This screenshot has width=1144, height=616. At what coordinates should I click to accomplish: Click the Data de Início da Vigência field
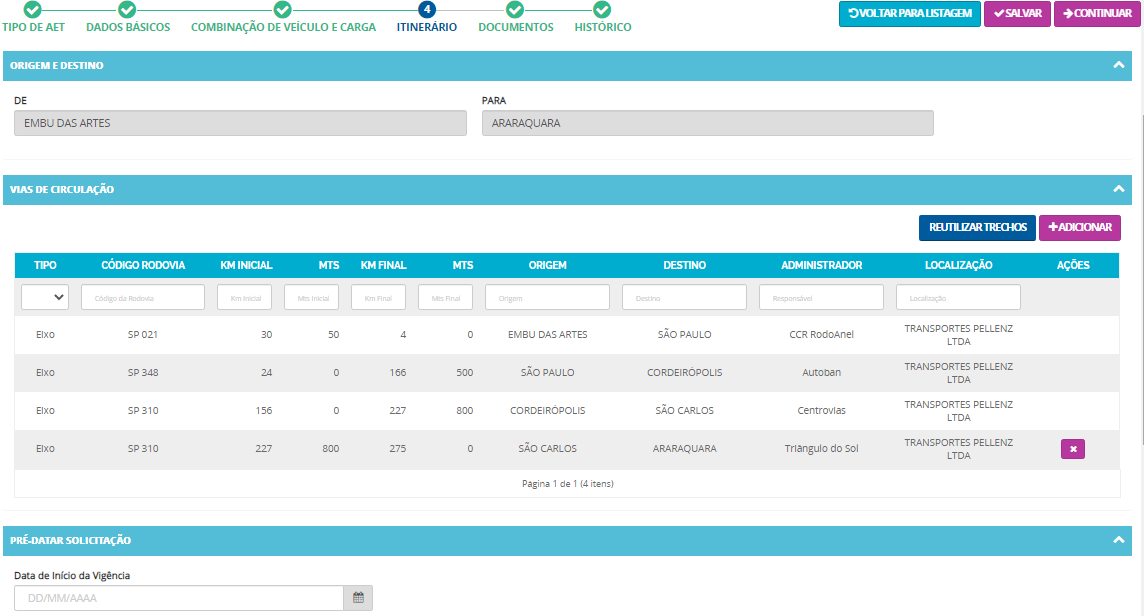pyautogui.click(x=178, y=598)
